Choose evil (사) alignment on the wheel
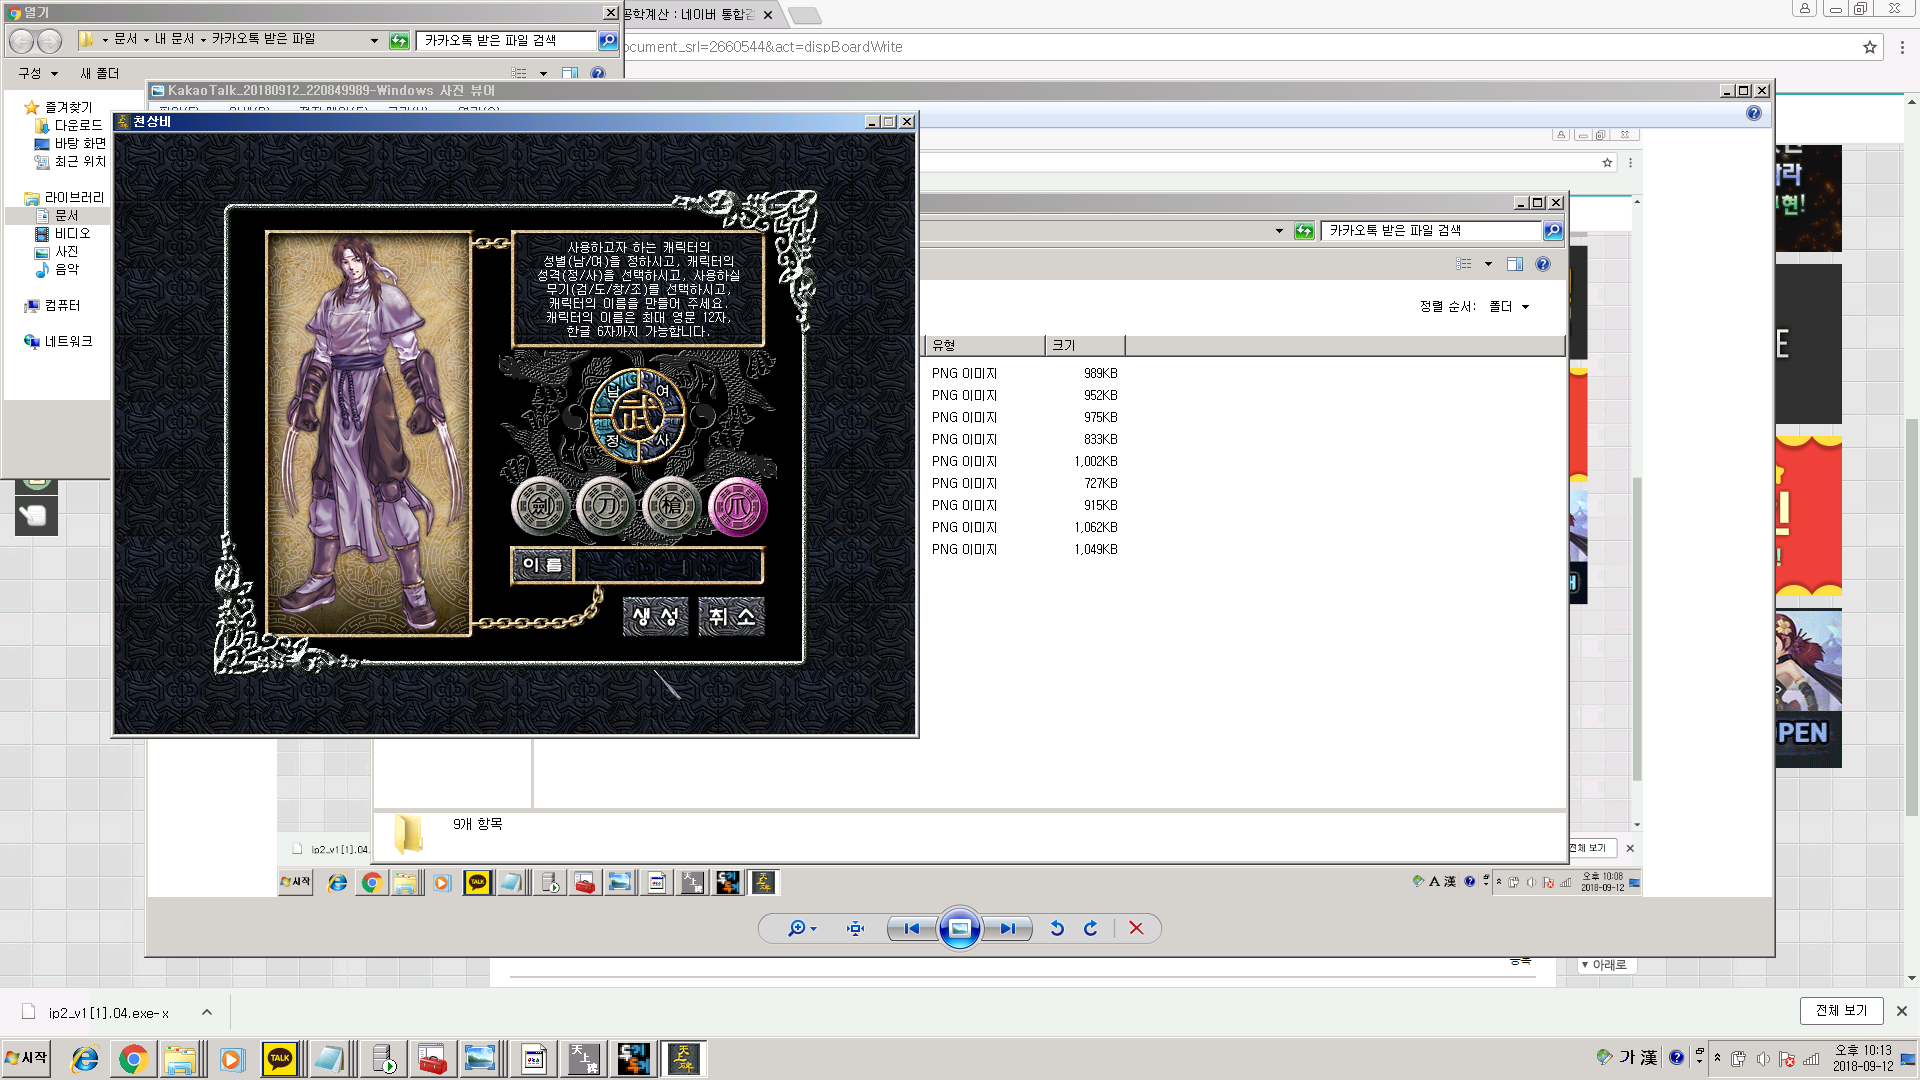 (x=662, y=440)
